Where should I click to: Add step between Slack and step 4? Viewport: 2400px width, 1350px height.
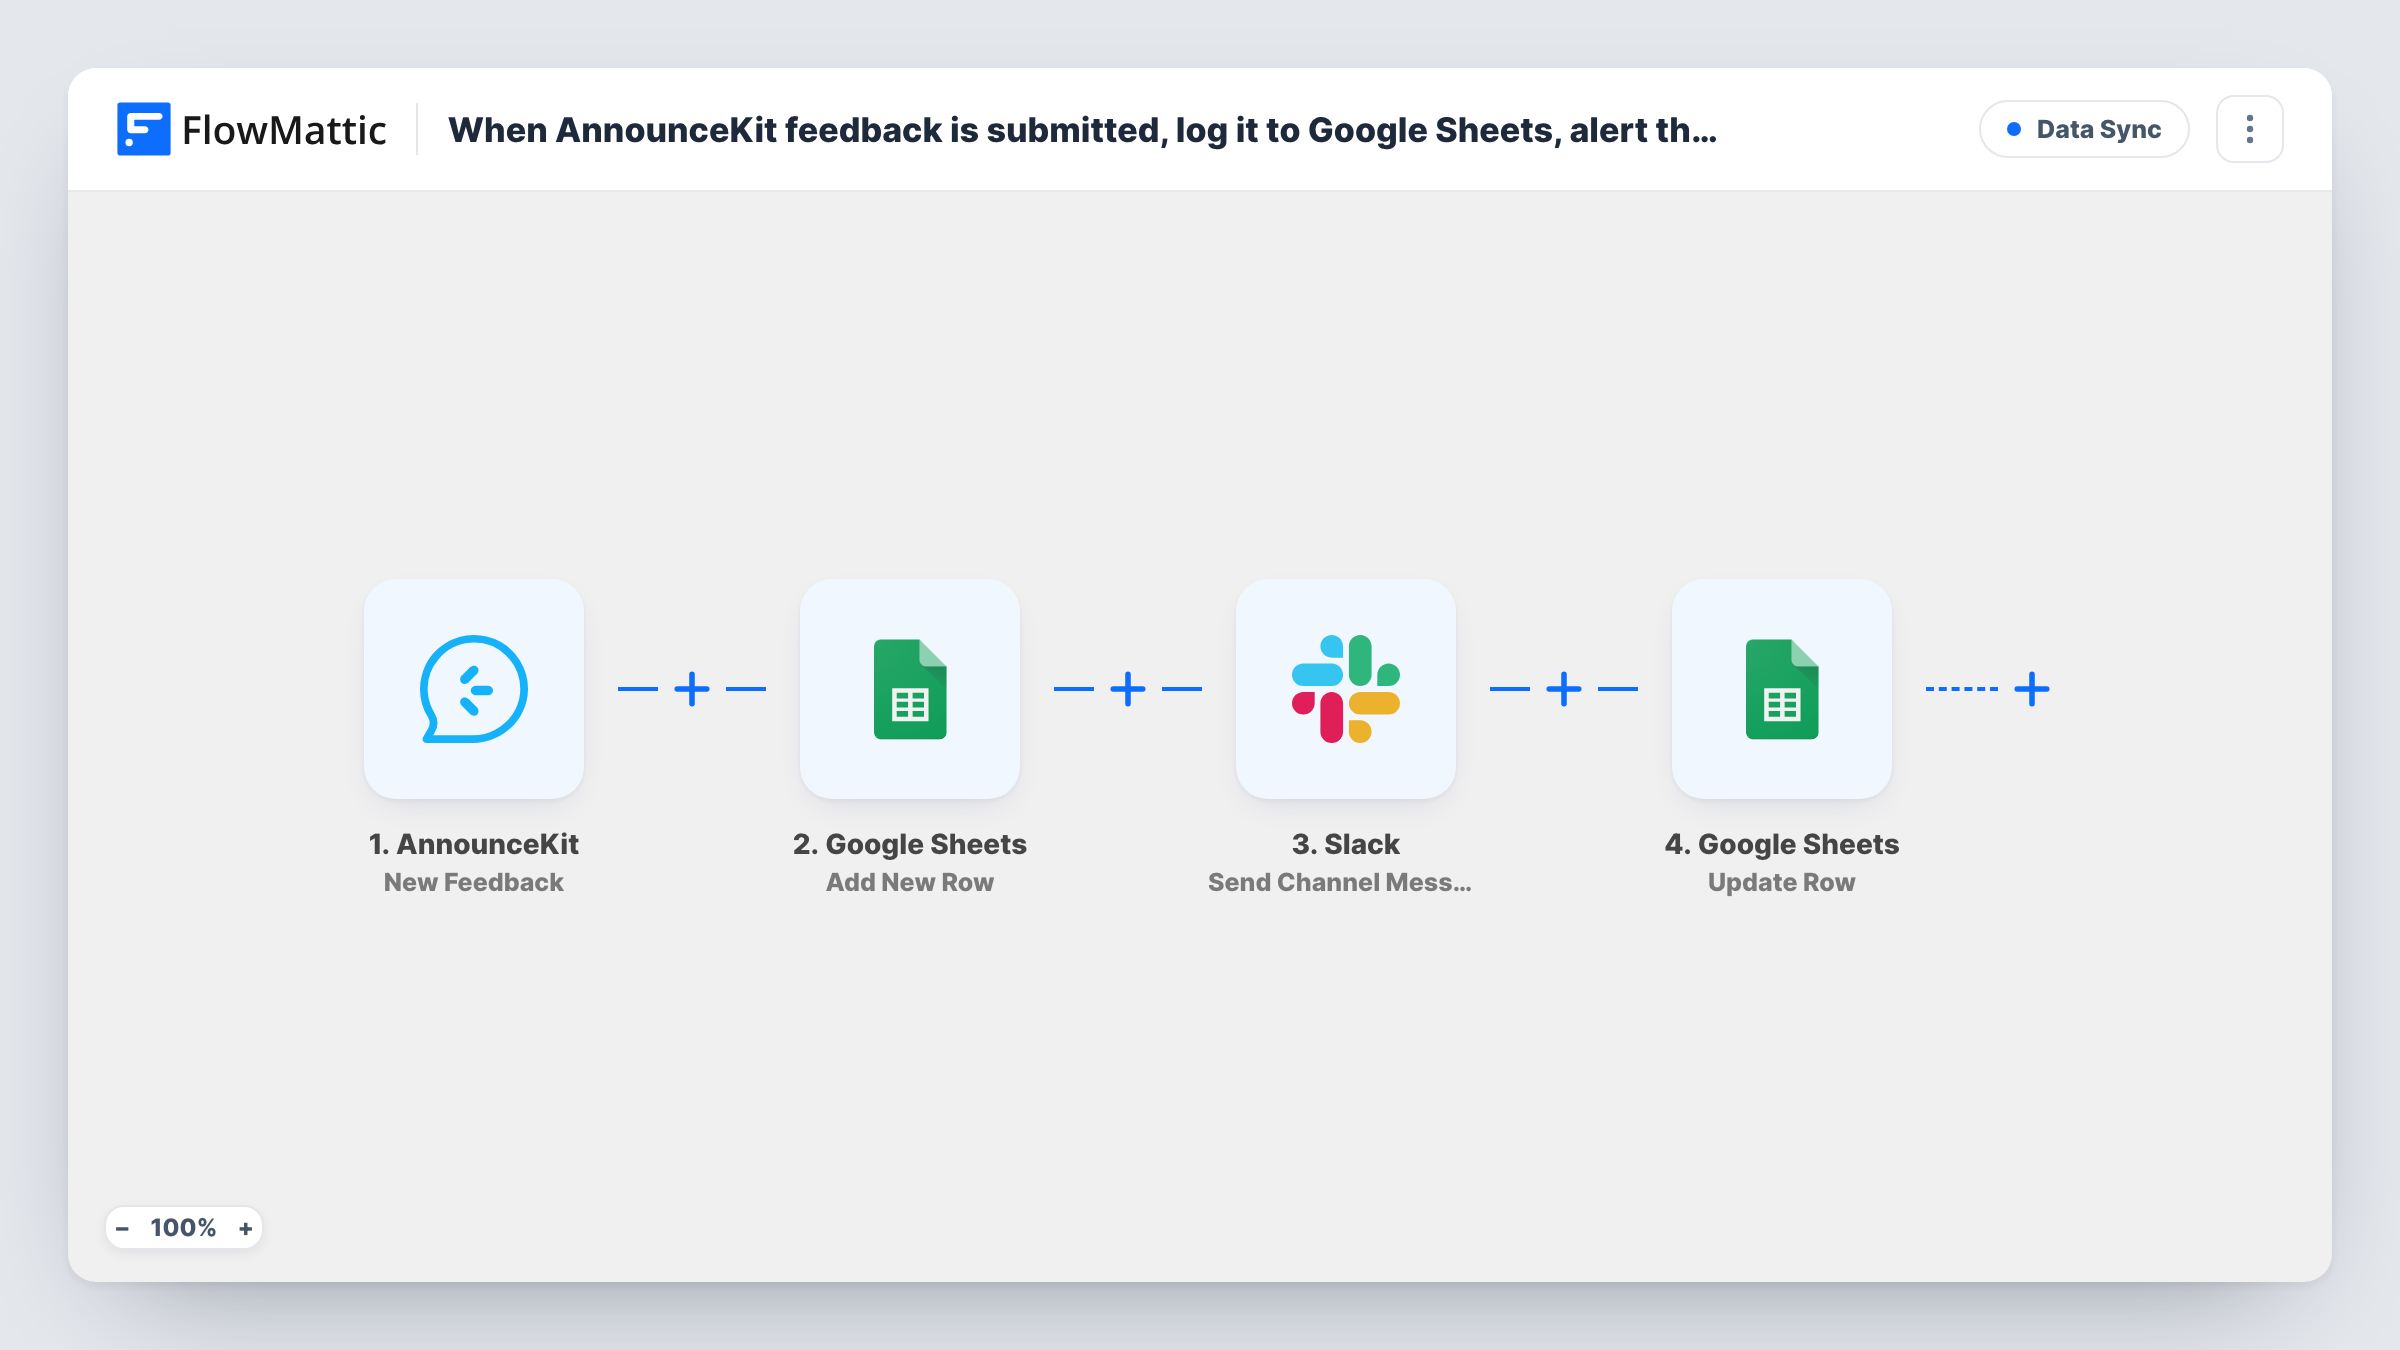point(1564,689)
